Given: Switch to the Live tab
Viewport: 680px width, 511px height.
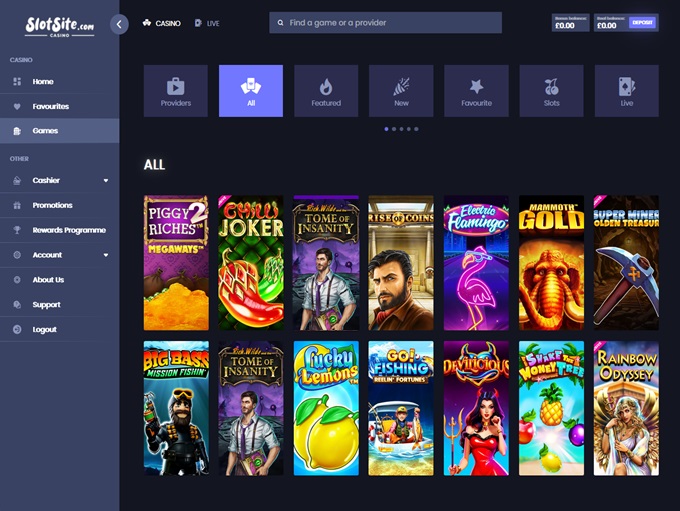Looking at the screenshot, I should 207,23.
